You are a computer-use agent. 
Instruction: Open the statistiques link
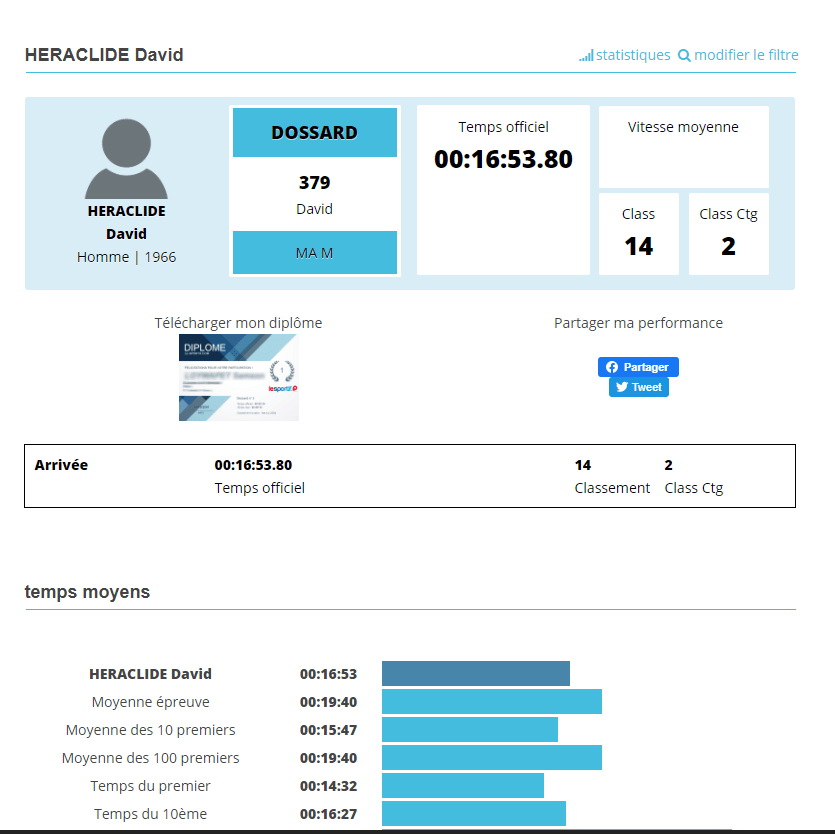click(x=632, y=55)
